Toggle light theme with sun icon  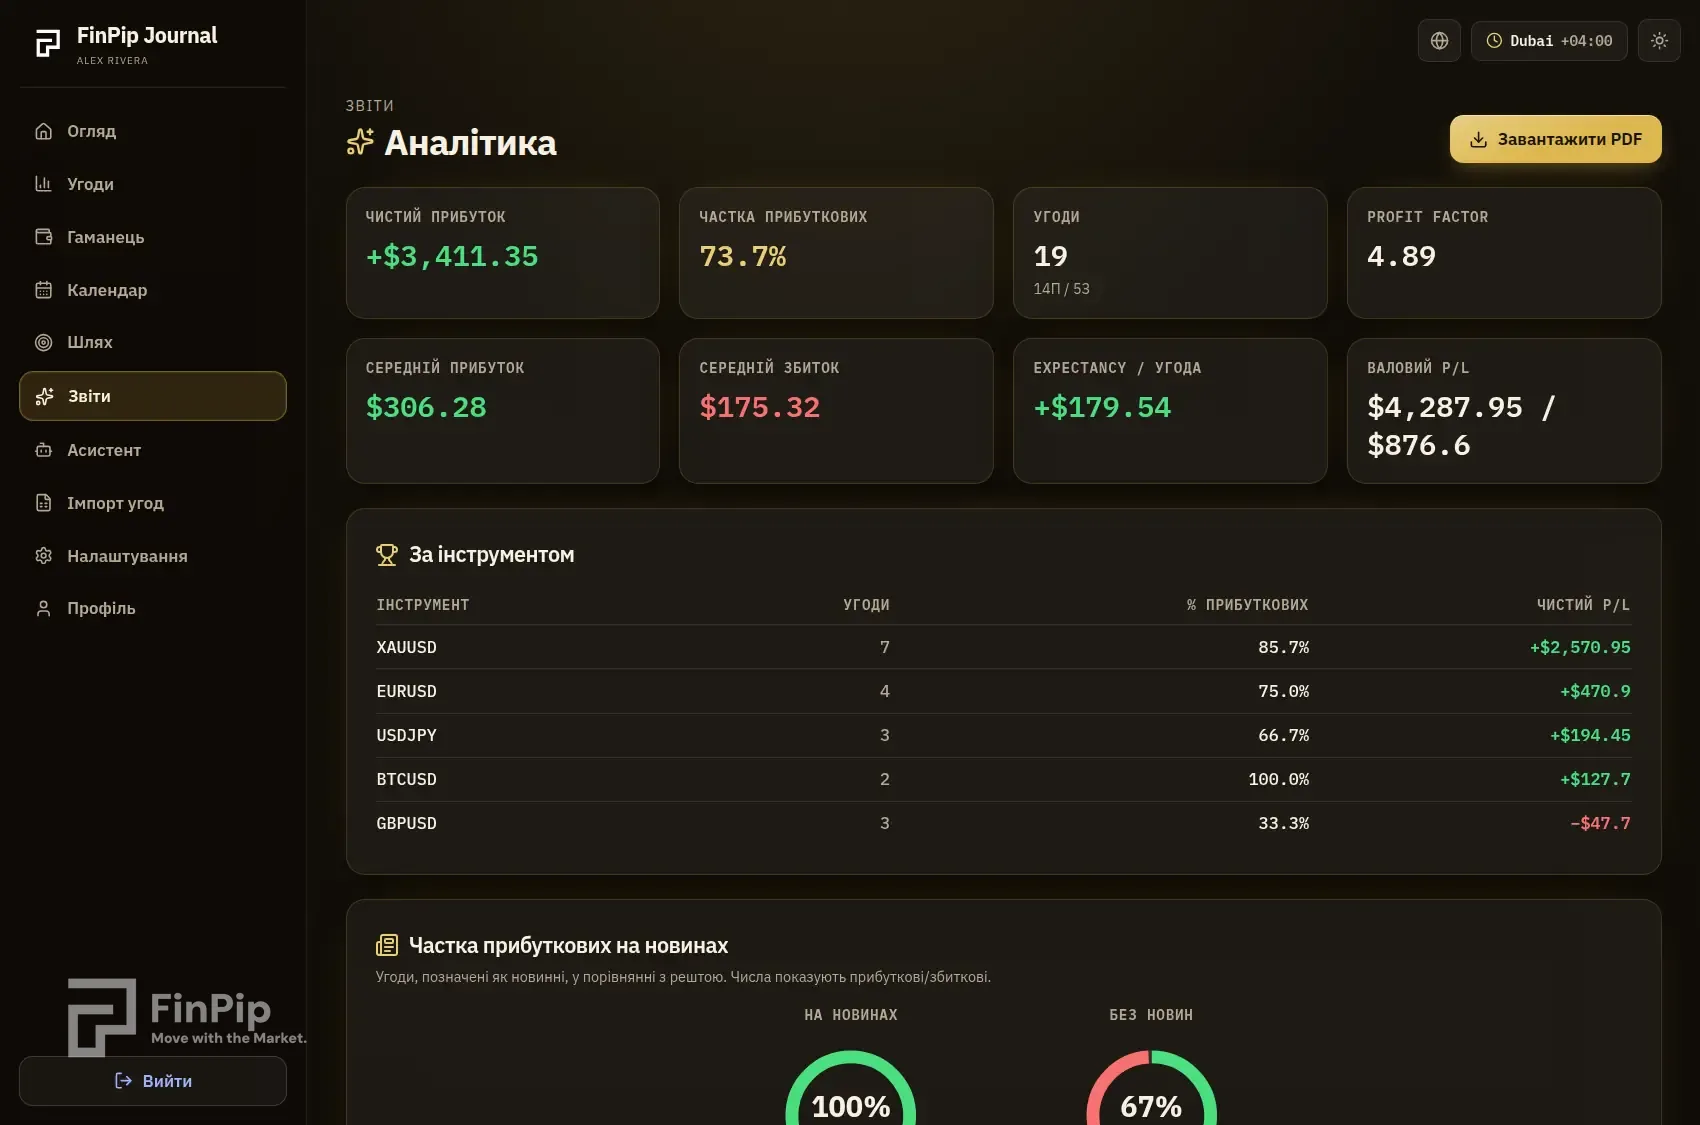point(1659,41)
